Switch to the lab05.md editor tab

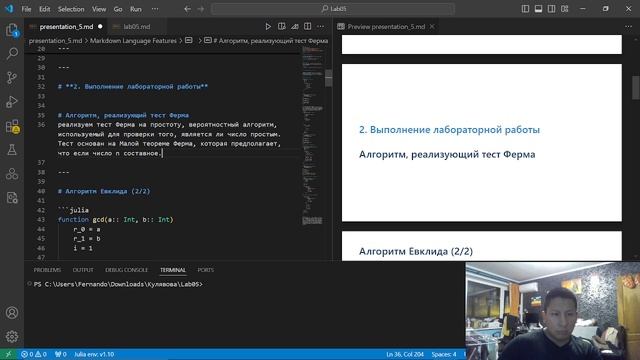tap(137, 27)
